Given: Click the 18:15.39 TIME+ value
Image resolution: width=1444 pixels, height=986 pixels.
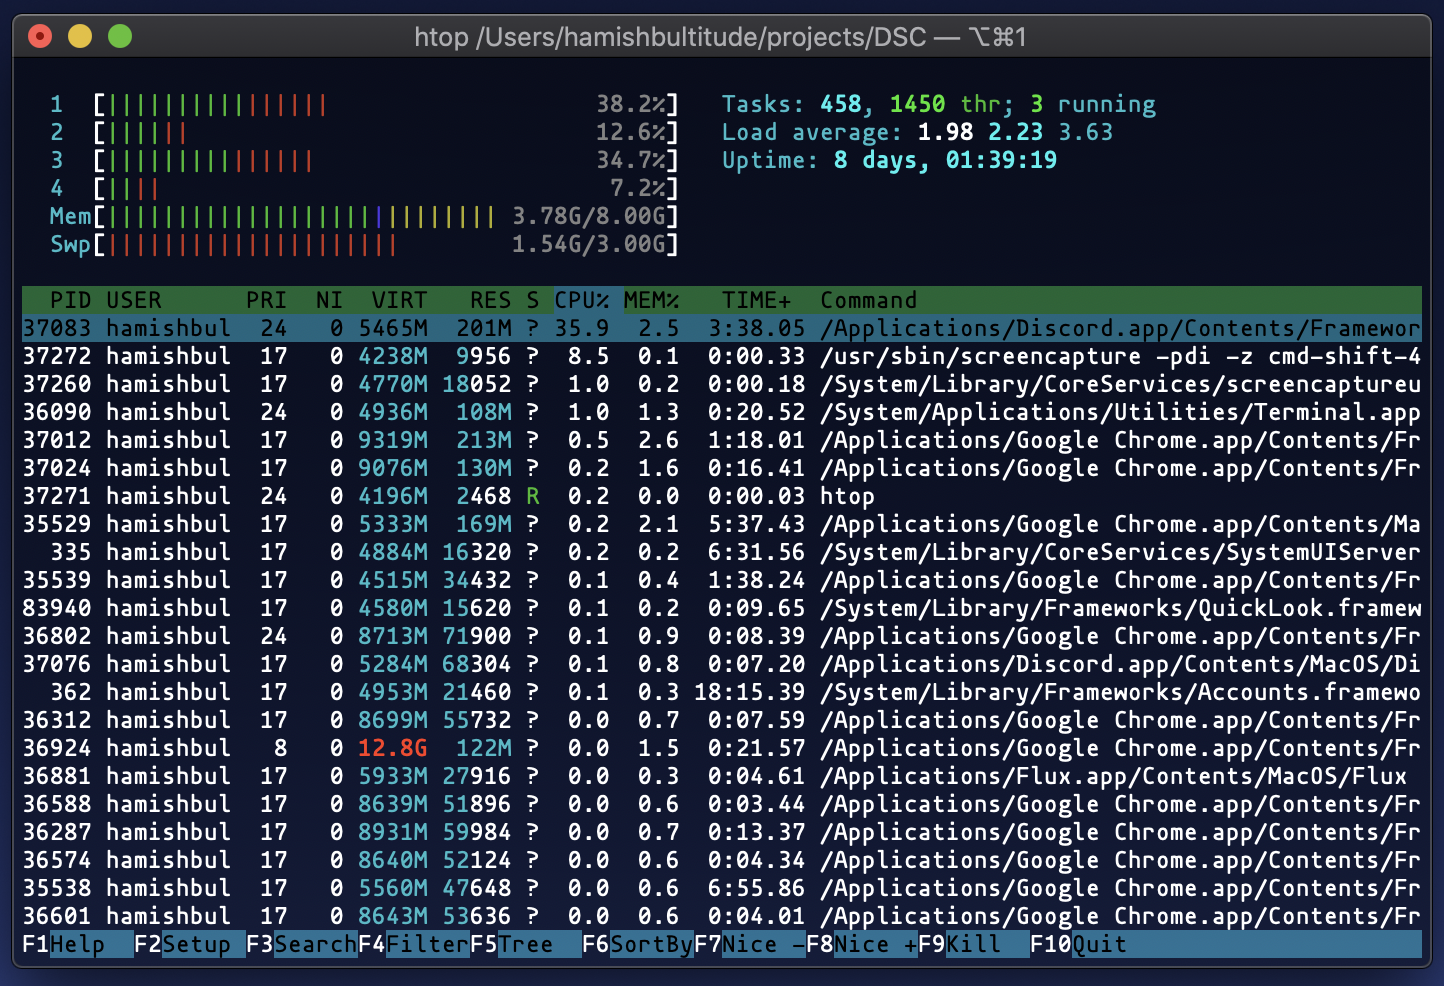Looking at the screenshot, I should pos(749,692).
